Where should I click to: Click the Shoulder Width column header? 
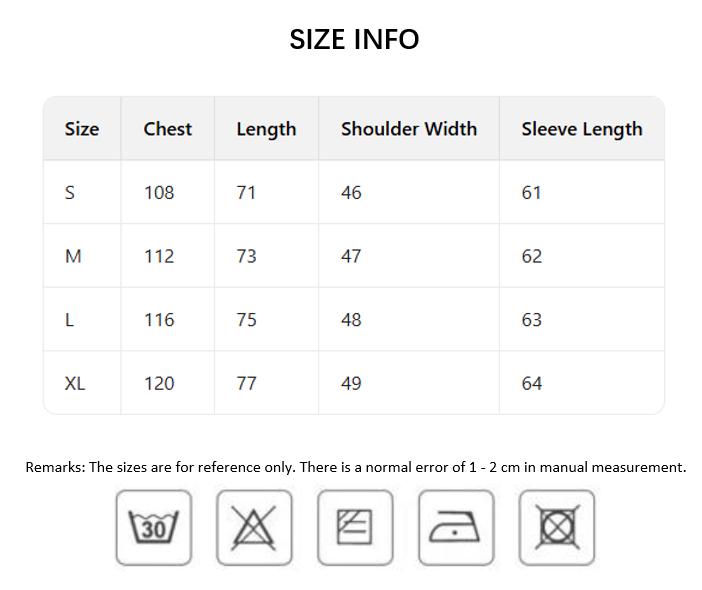[409, 129]
